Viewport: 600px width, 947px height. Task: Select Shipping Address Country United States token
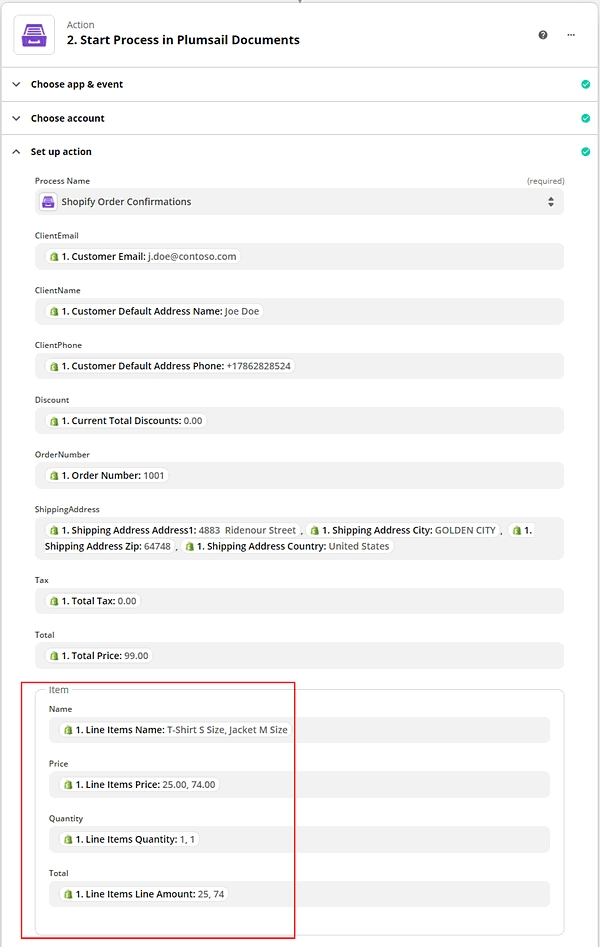[287, 547]
